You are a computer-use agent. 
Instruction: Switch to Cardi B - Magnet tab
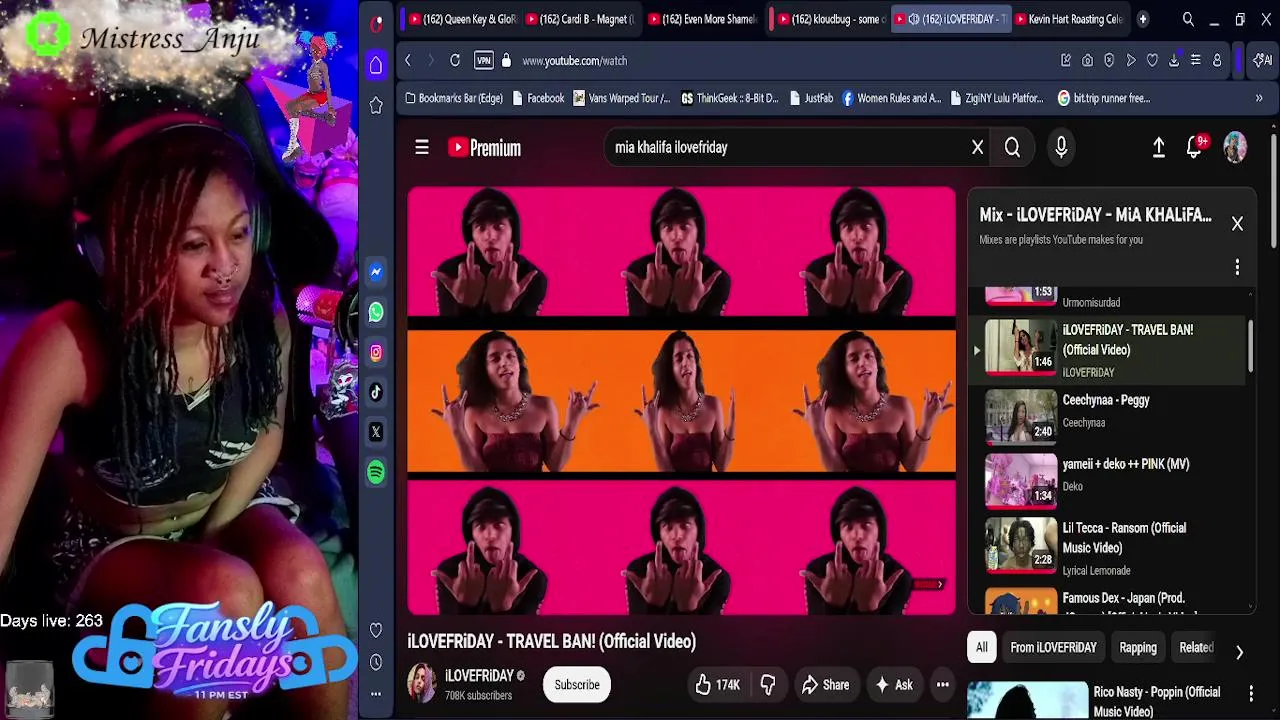pyautogui.click(x=580, y=19)
